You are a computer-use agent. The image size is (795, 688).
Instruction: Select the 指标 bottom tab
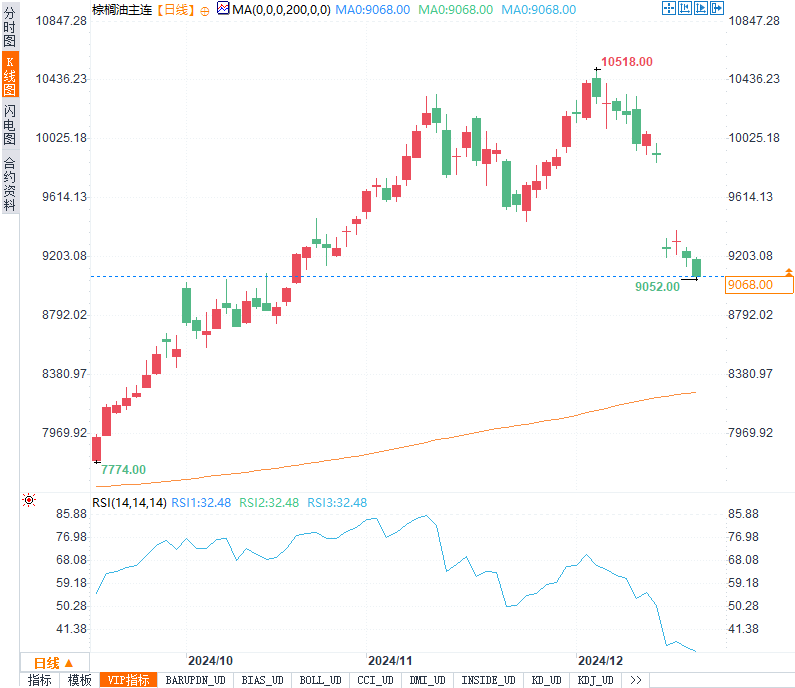40,680
